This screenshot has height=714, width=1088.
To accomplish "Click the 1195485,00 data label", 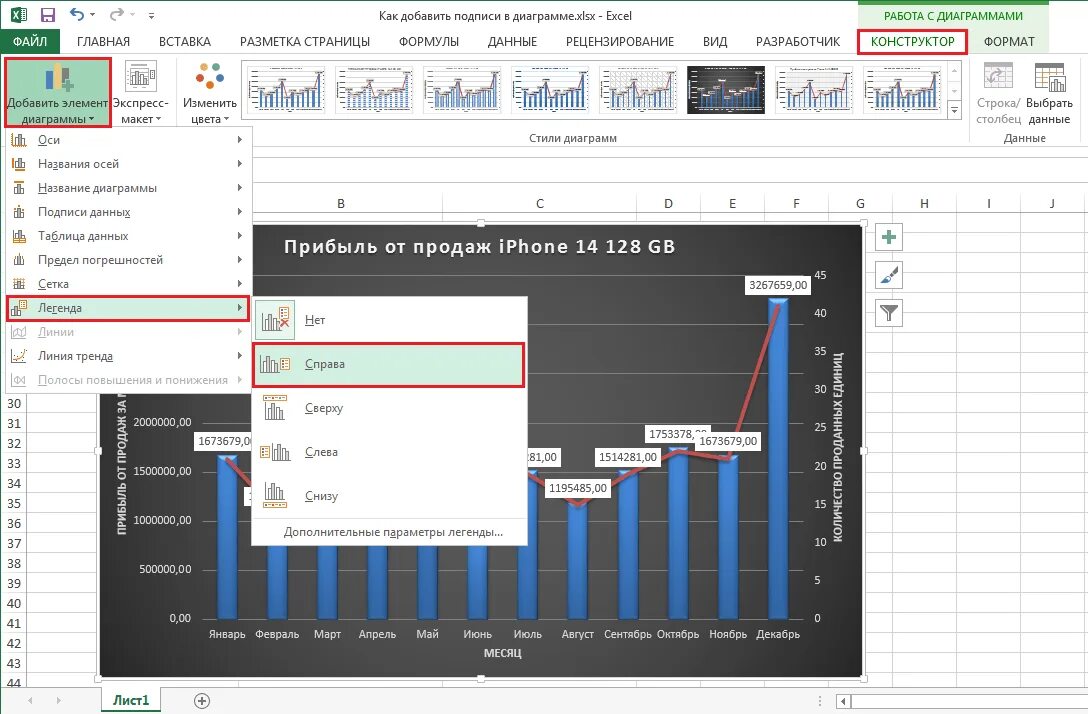I will click(578, 488).
